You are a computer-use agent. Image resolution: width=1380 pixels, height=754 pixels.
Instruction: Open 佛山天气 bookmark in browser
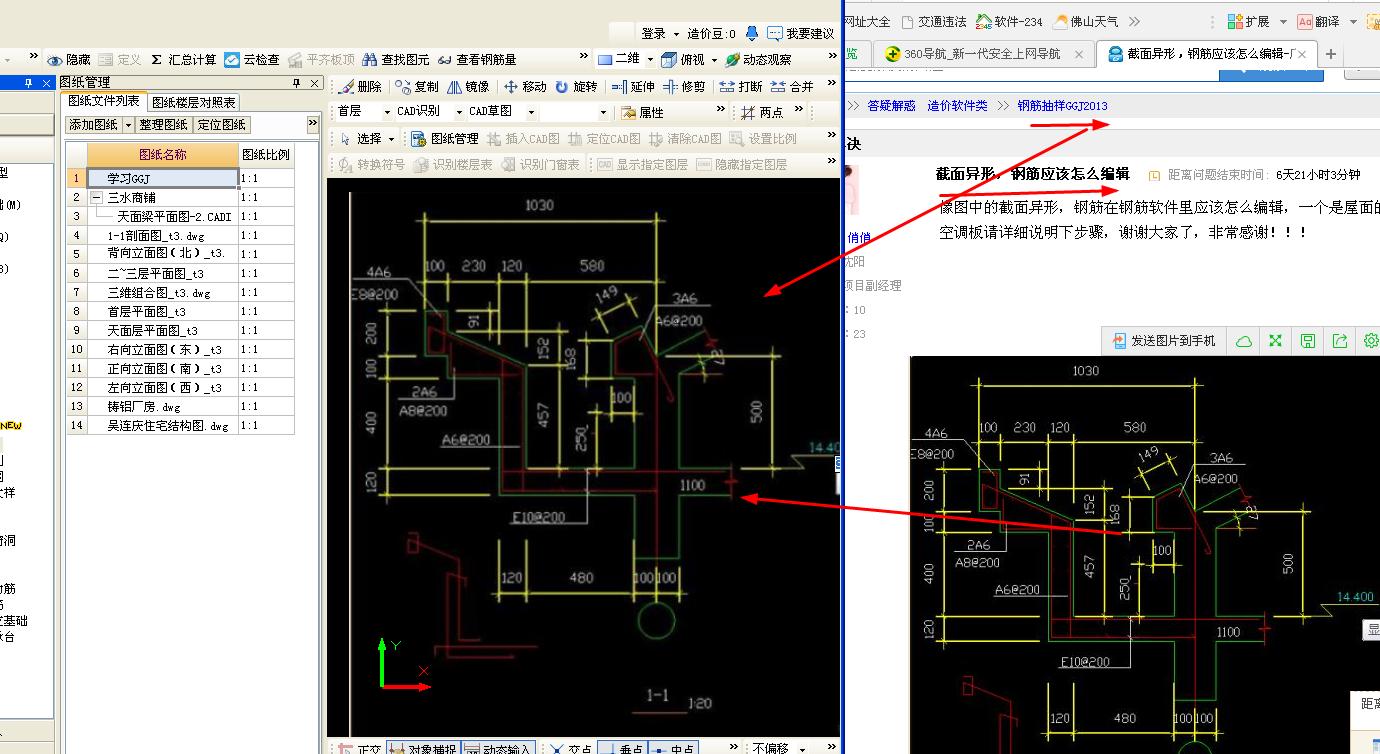[1085, 21]
